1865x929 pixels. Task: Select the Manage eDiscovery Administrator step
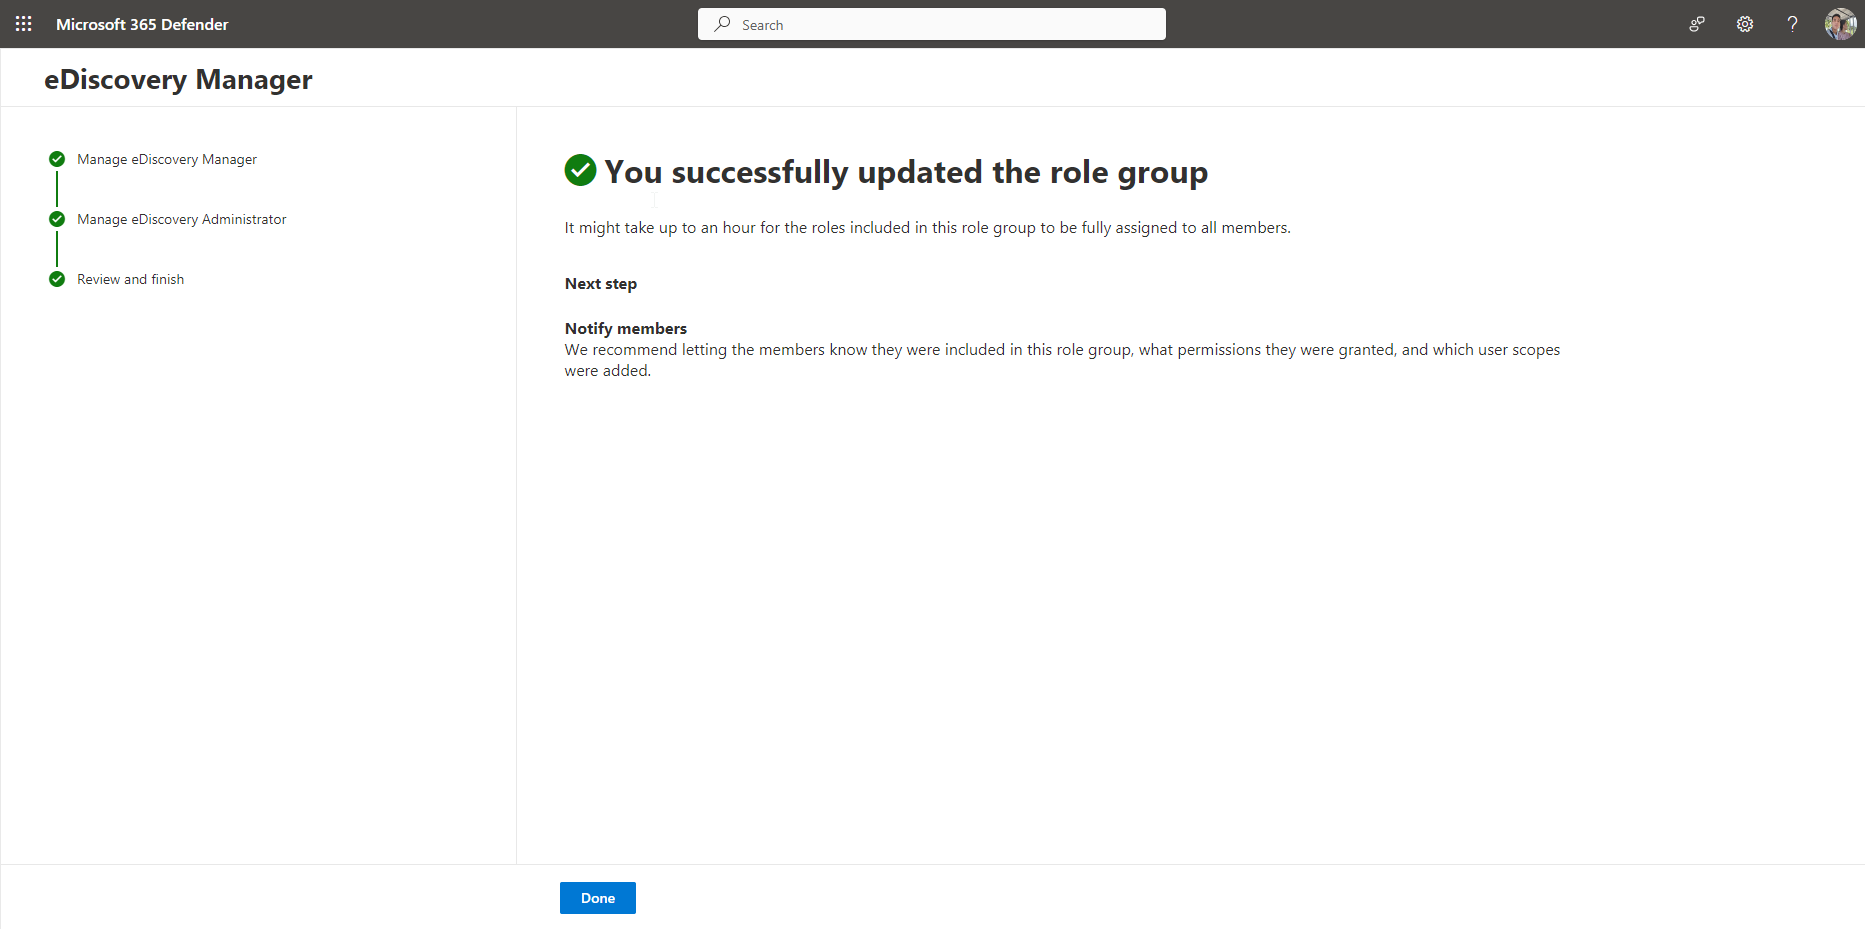[181, 219]
